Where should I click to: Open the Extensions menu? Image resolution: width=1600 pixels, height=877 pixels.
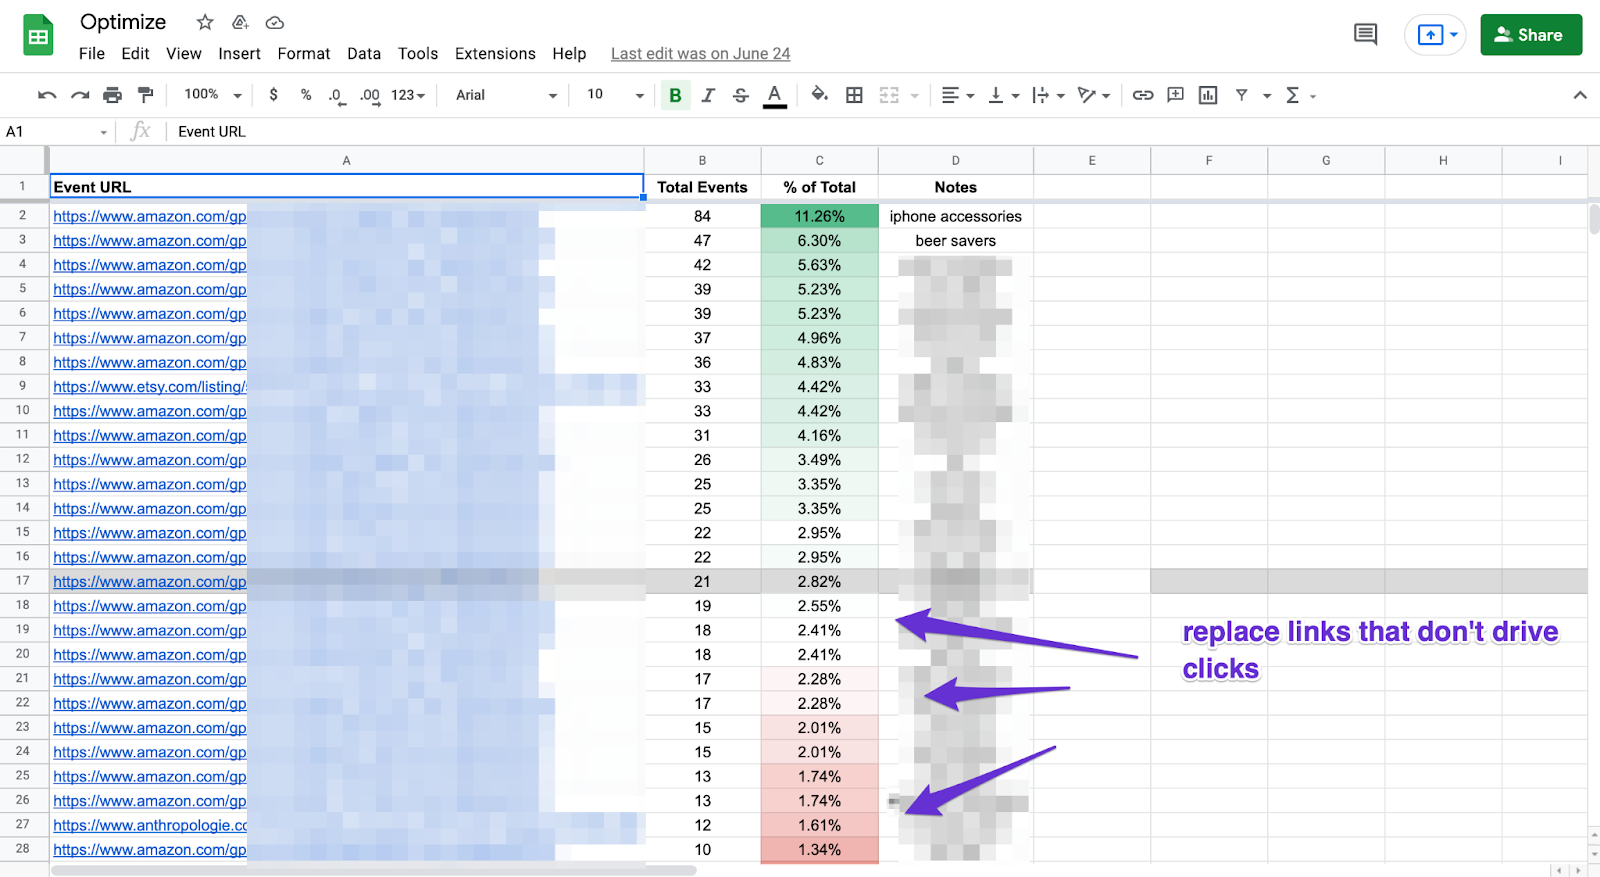[x=495, y=54]
